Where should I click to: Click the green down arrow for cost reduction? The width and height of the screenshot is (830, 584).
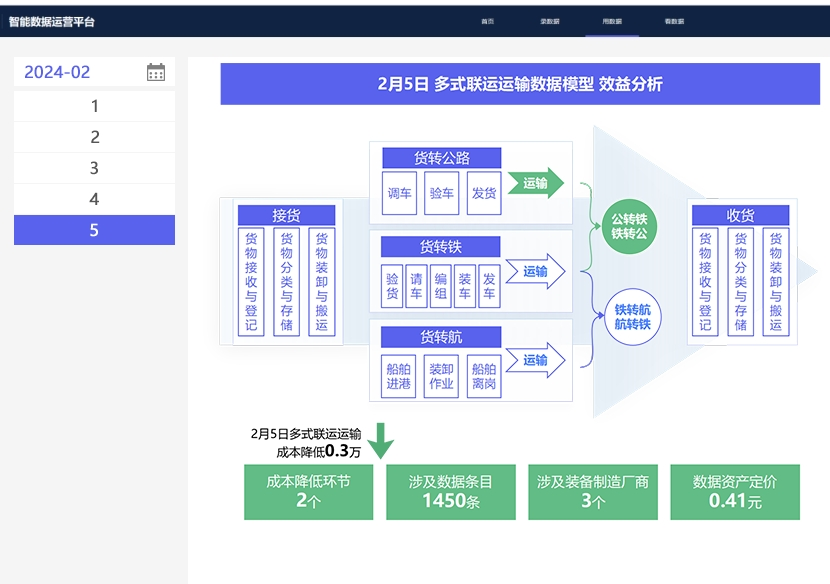(x=380, y=439)
